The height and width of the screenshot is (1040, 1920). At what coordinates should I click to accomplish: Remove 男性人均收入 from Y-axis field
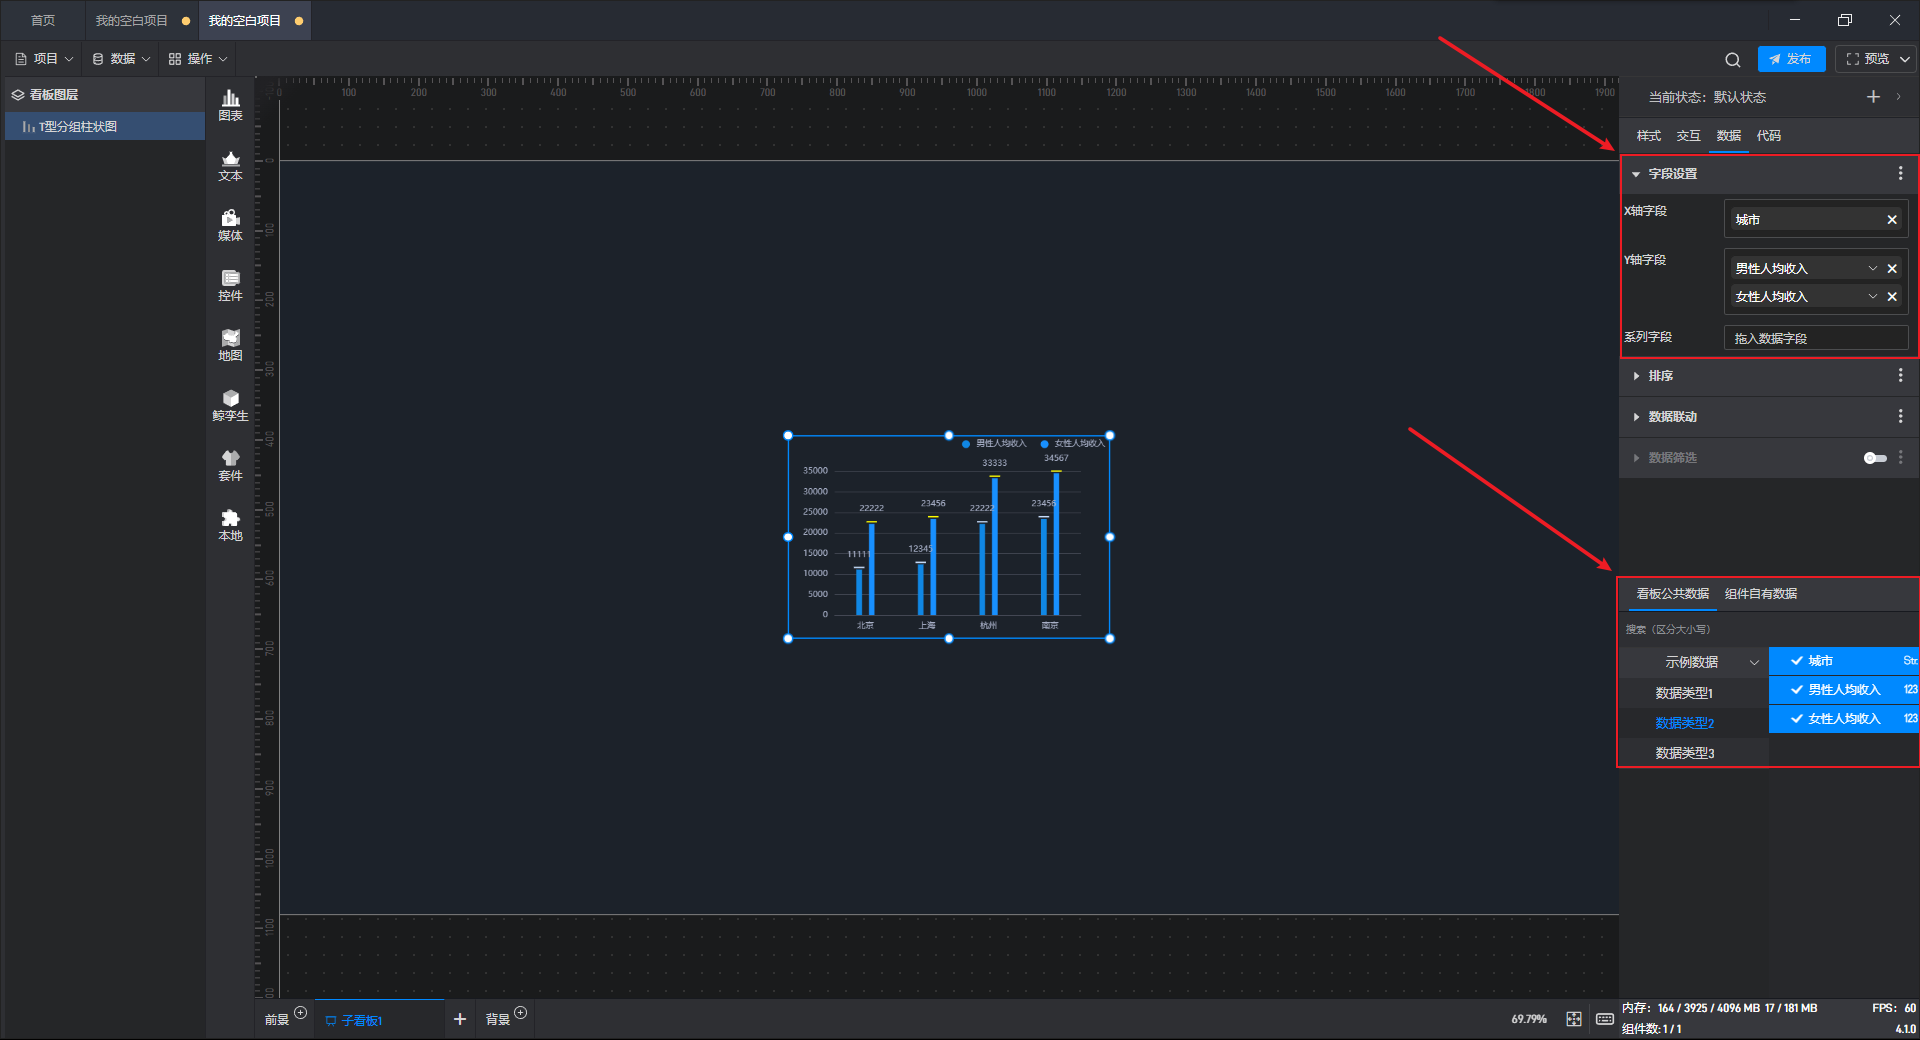point(1892,269)
